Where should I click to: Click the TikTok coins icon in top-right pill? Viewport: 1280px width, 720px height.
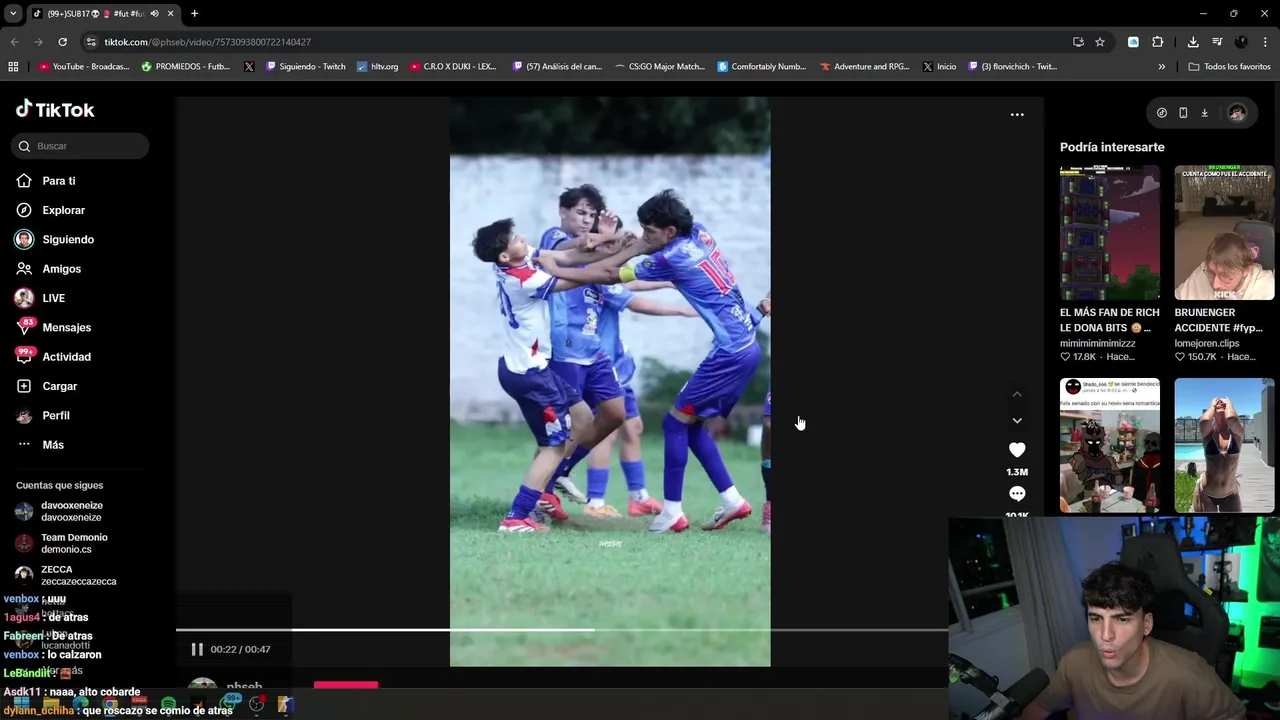tap(1161, 113)
